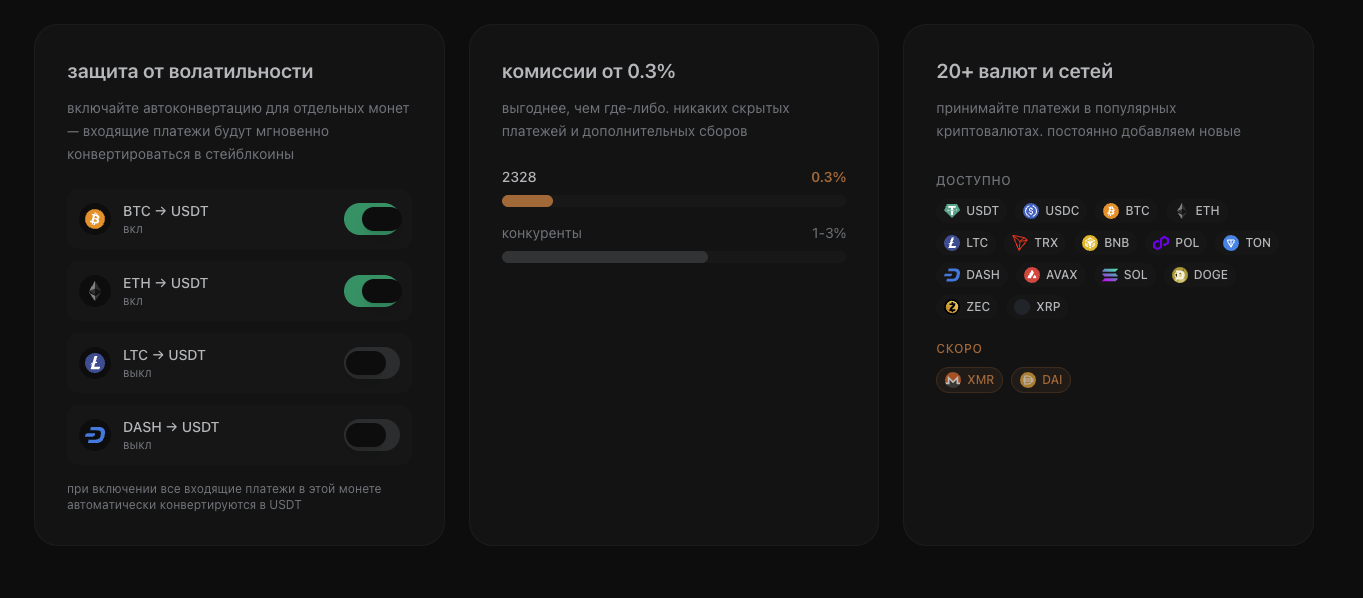Click the DOGE coin icon
Viewport: 1363px width, 598px height.
[x=1180, y=275]
